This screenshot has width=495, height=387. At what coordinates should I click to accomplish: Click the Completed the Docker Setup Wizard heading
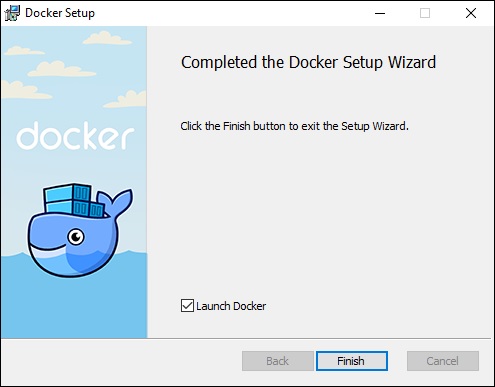pos(308,62)
